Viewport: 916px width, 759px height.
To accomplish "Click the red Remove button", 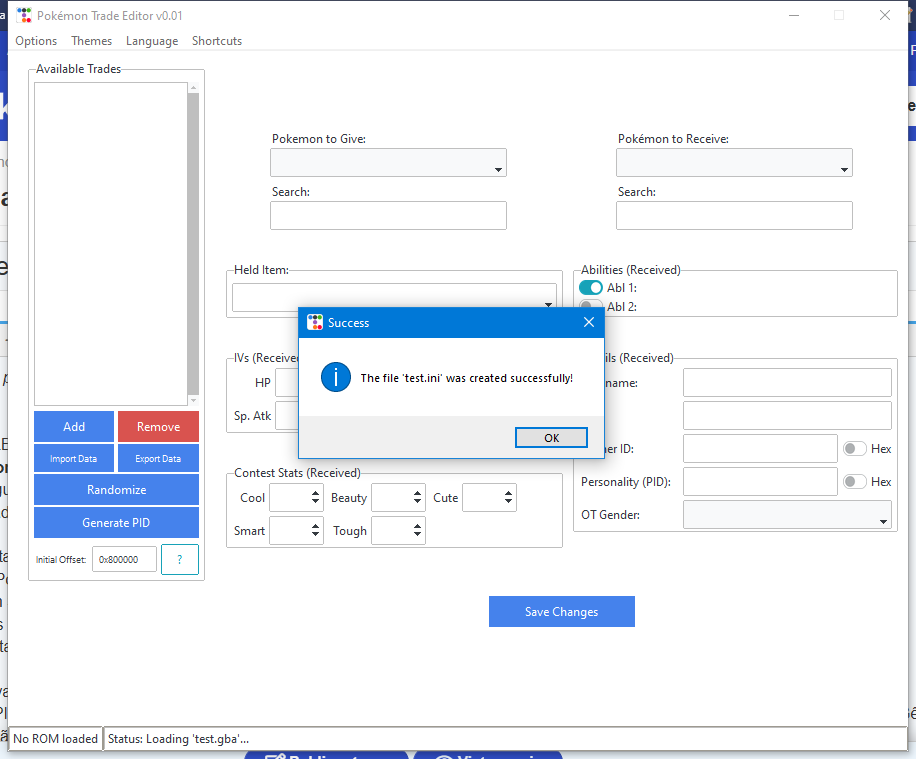I will tap(158, 427).
